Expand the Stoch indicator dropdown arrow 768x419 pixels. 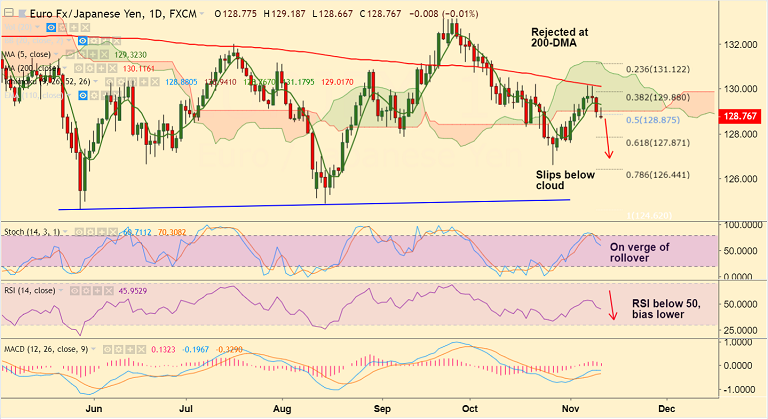(65, 231)
